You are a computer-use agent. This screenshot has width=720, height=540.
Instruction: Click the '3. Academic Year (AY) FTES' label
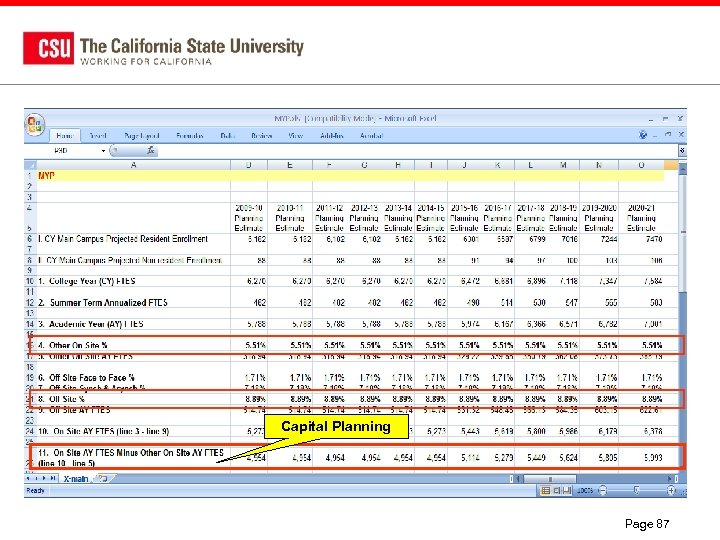coord(90,324)
